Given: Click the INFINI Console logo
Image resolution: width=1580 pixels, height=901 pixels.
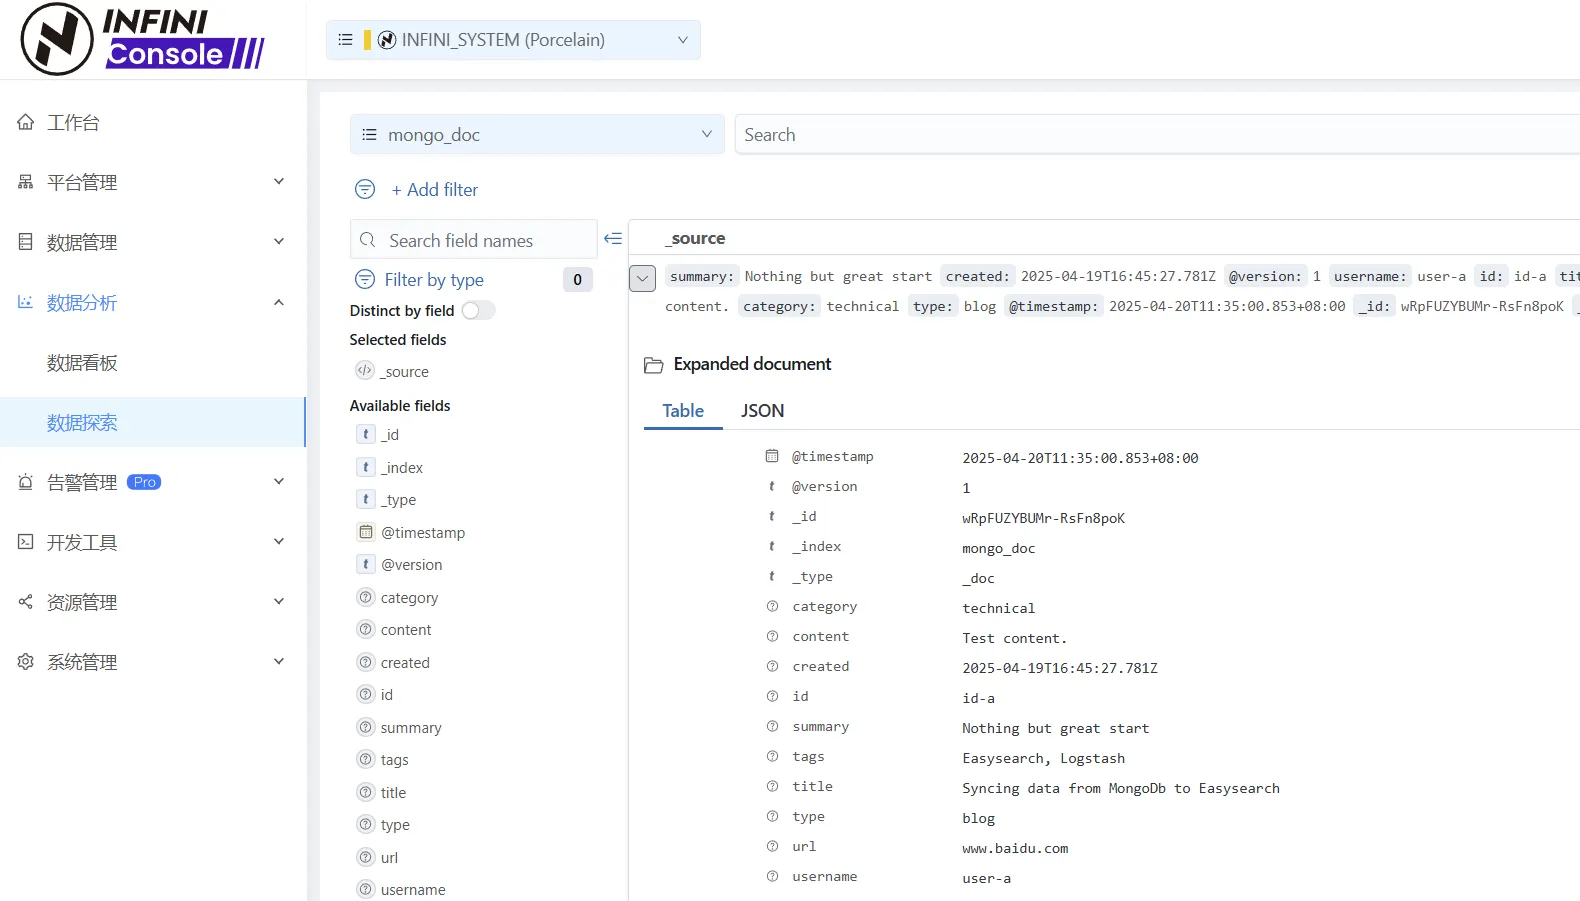Looking at the screenshot, I should click(x=143, y=39).
